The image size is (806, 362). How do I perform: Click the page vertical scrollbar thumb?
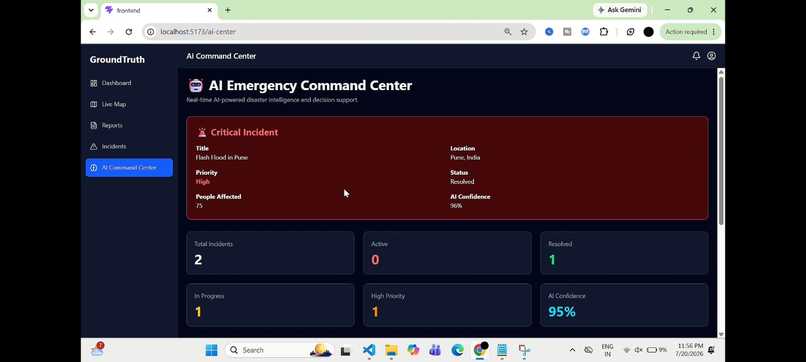(721, 150)
